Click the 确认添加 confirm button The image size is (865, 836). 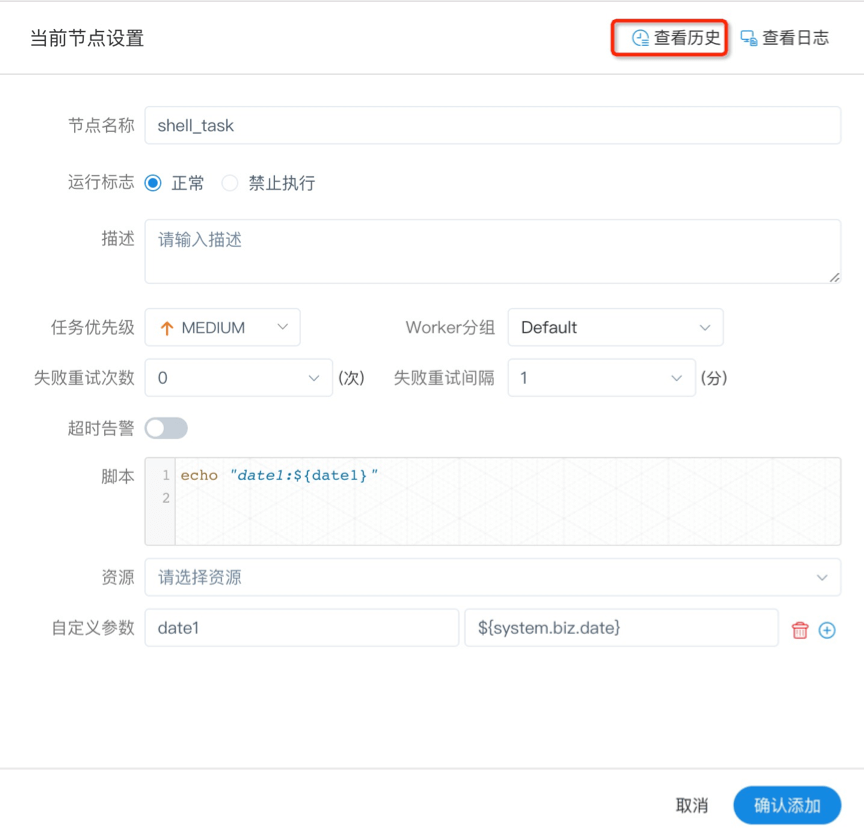pos(787,805)
